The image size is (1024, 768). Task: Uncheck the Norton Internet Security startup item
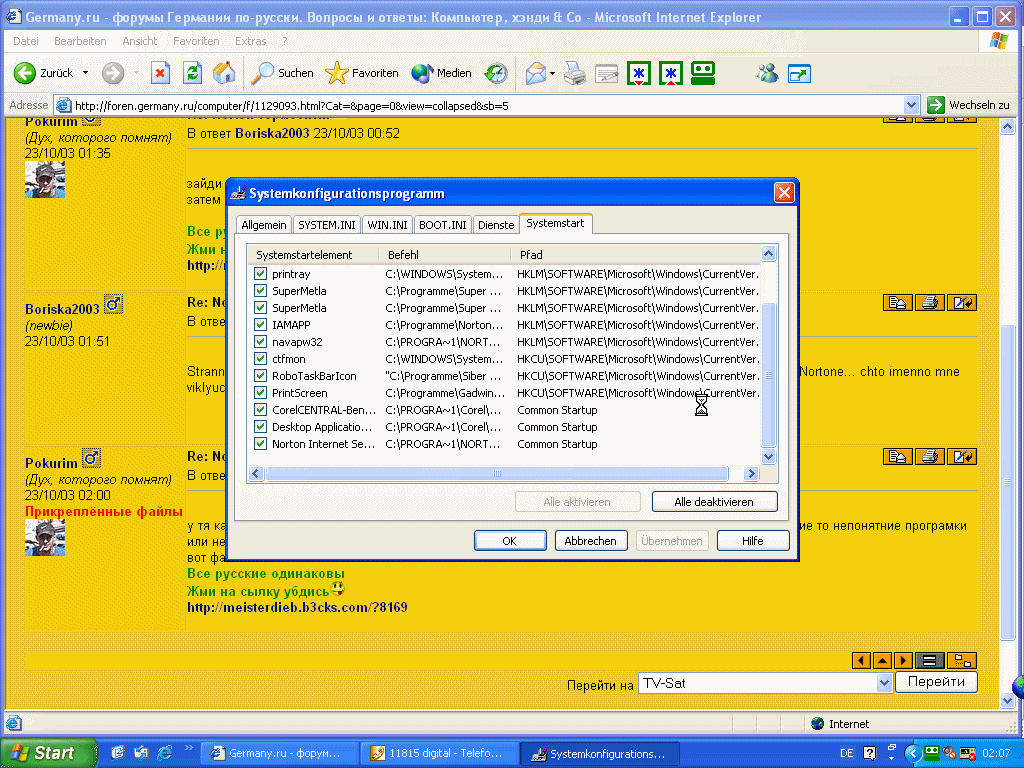click(260, 443)
